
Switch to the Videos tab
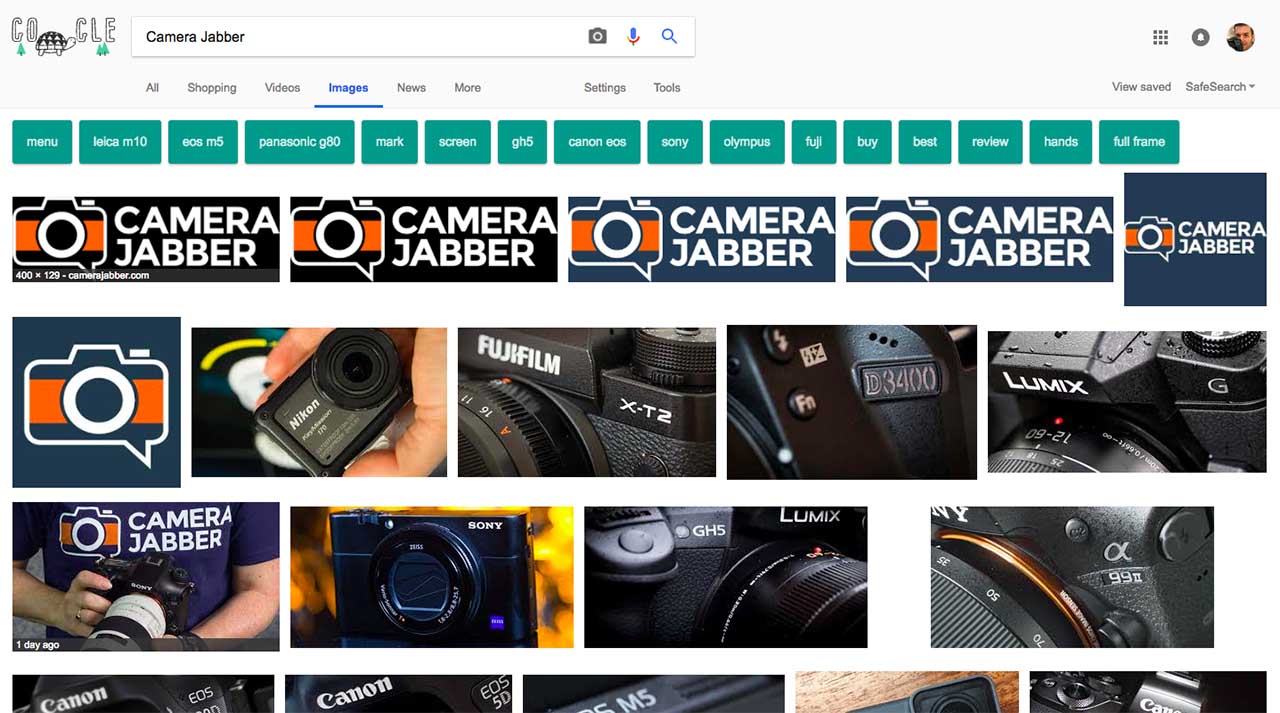282,88
